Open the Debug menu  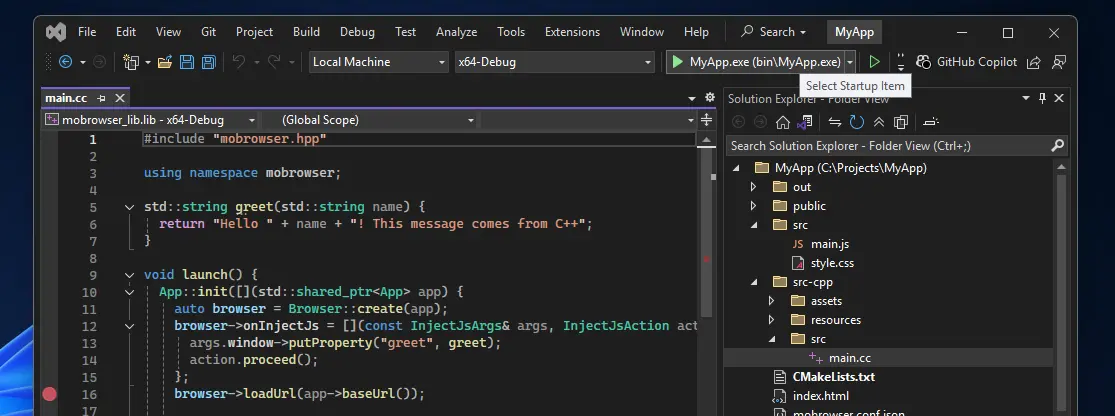click(357, 32)
